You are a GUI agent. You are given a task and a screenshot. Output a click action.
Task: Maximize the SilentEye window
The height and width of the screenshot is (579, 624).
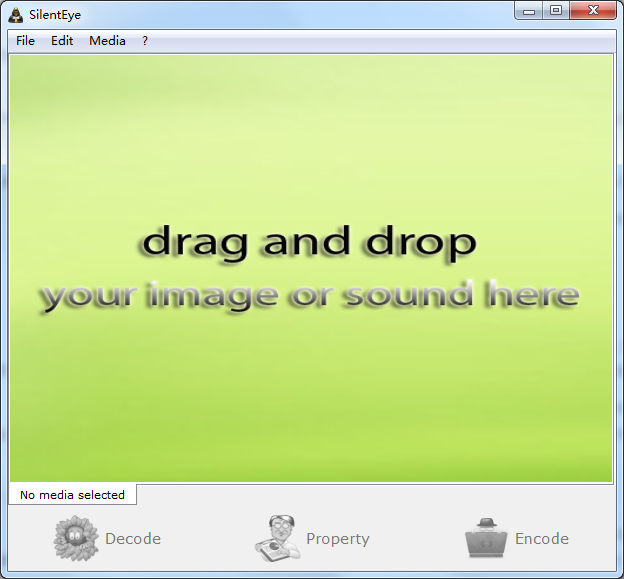[556, 11]
